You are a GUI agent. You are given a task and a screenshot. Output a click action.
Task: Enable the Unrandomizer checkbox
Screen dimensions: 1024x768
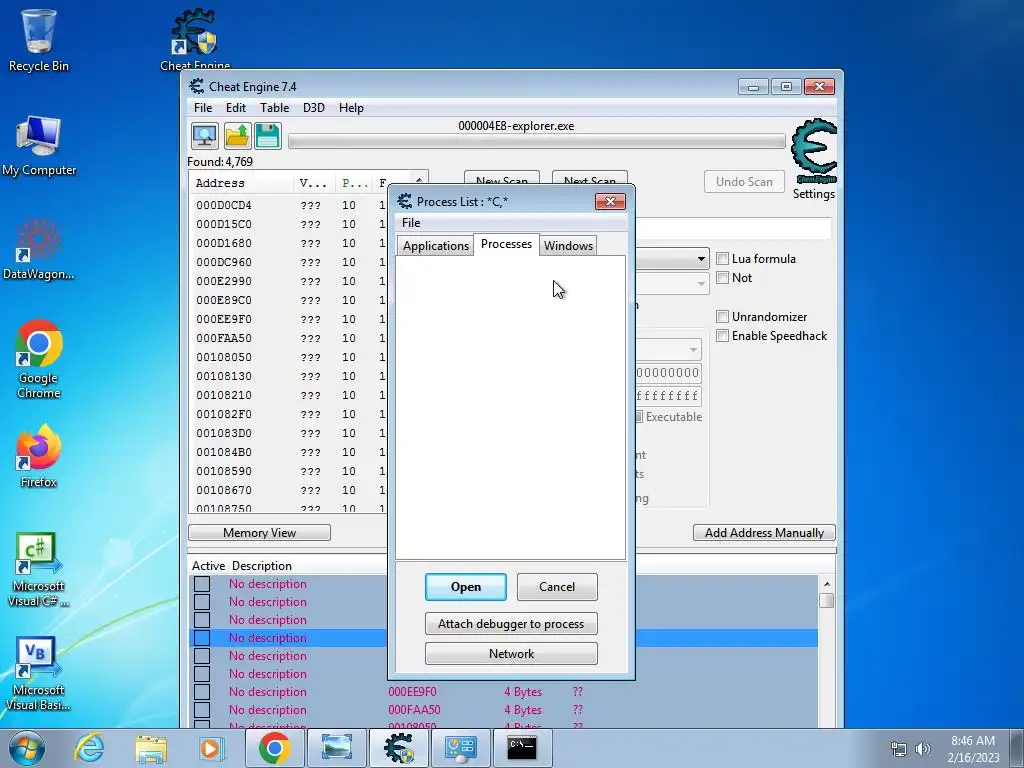722,317
